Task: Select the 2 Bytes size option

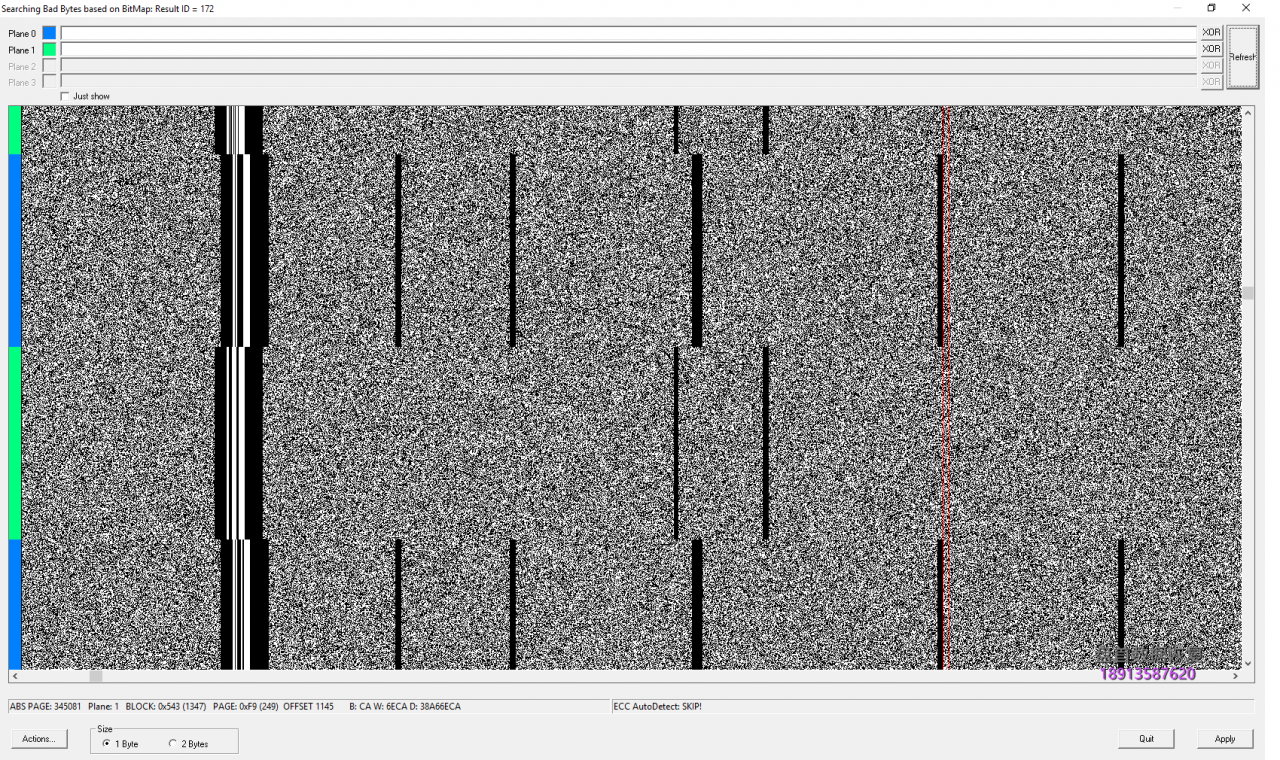Action: coord(173,744)
